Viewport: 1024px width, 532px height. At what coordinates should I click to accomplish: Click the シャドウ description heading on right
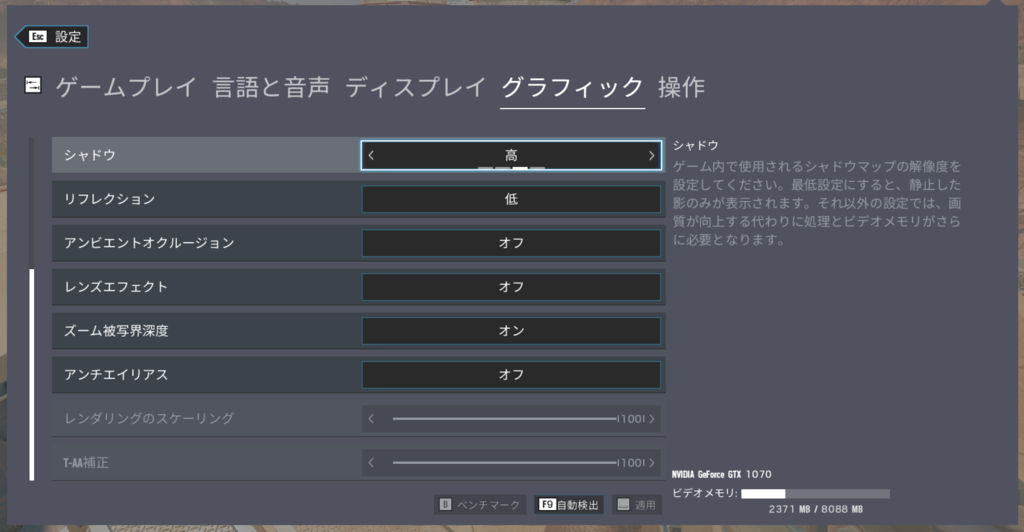coord(696,145)
